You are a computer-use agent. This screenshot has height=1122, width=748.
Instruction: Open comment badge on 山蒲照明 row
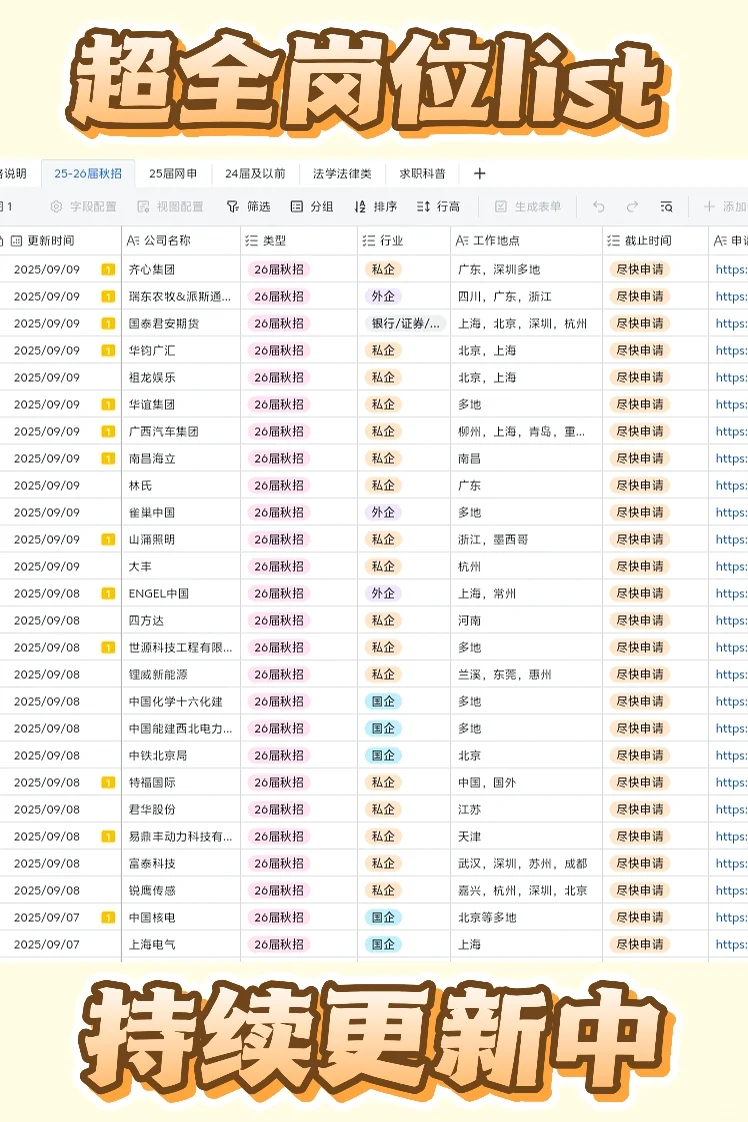click(108, 540)
